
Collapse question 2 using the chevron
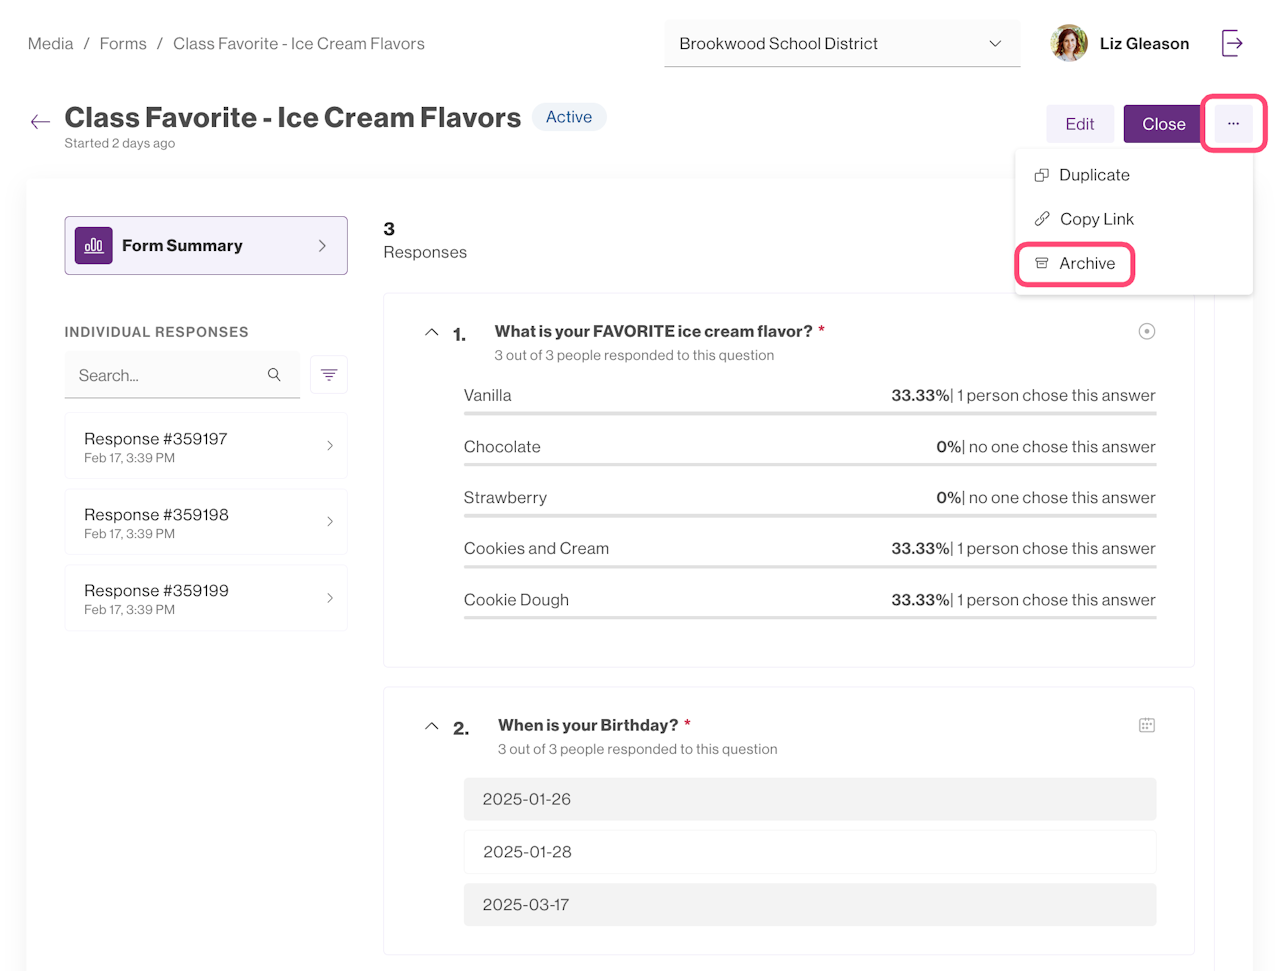[x=432, y=726]
